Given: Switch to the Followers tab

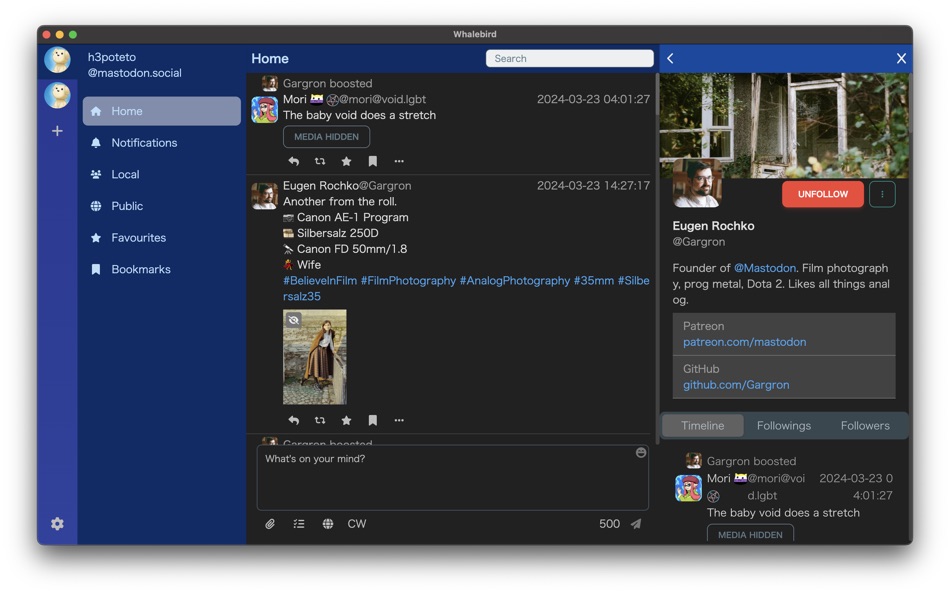Looking at the screenshot, I should click(865, 425).
